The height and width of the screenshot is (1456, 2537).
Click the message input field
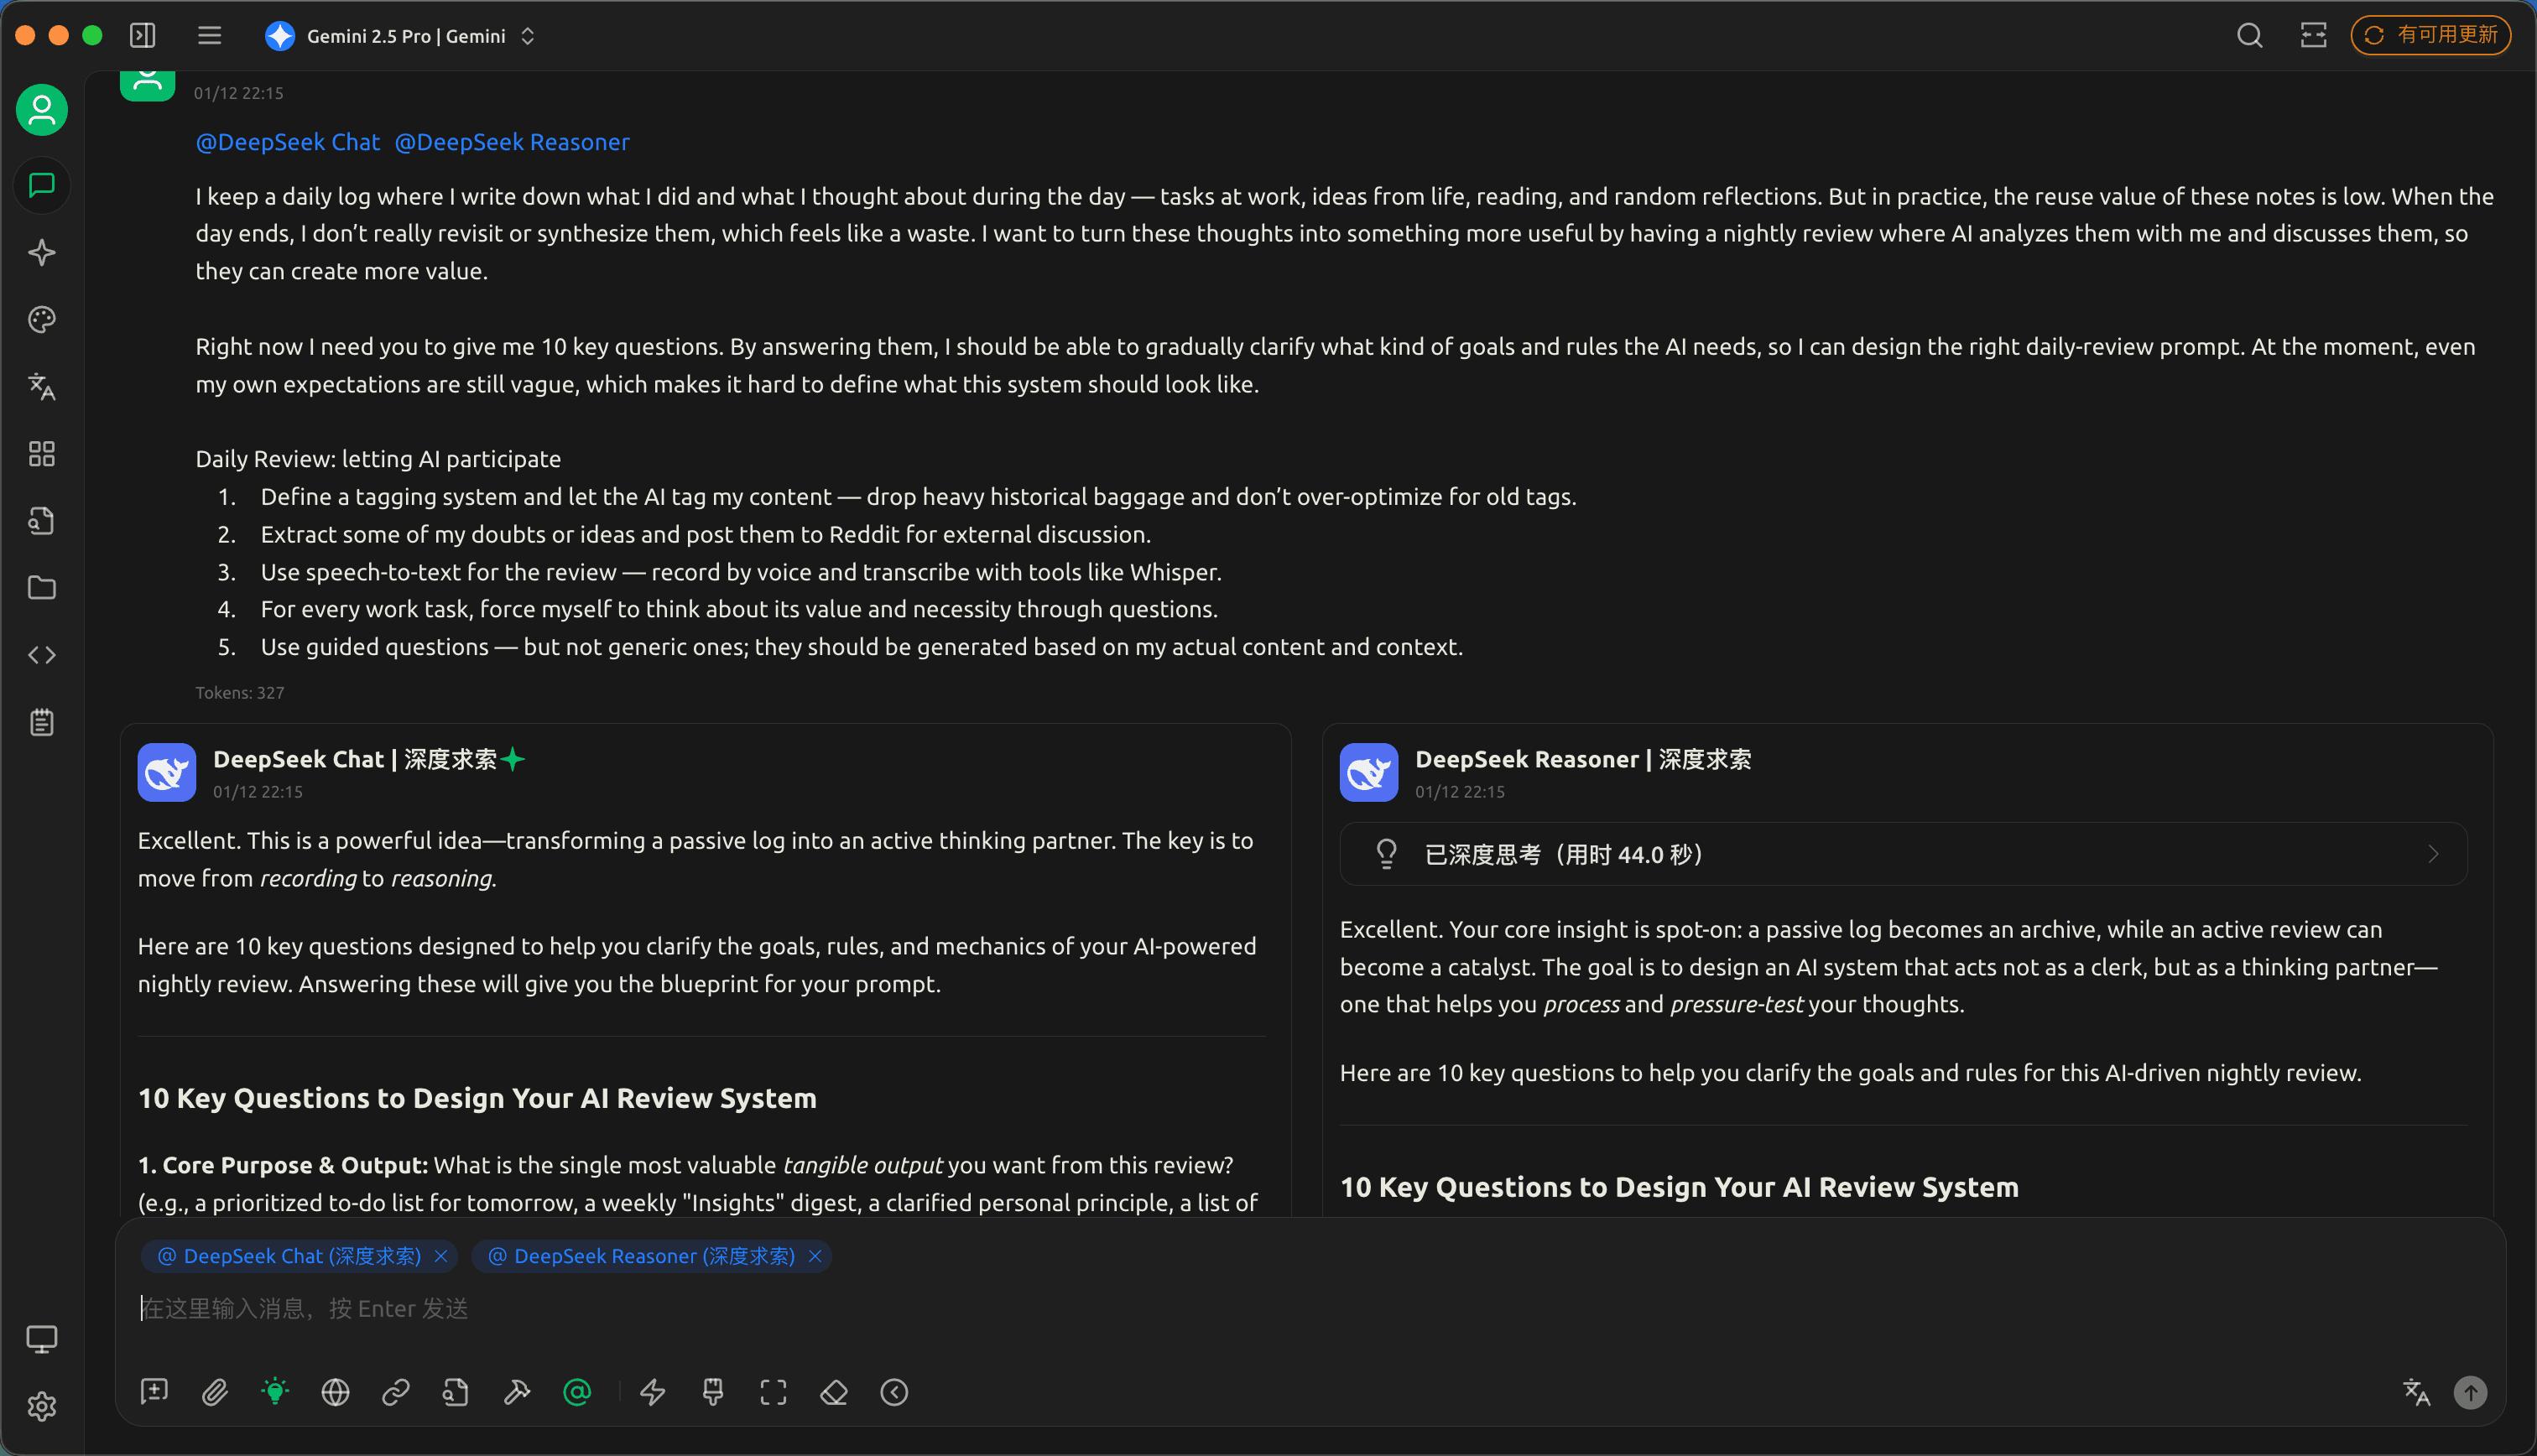[1310, 1309]
